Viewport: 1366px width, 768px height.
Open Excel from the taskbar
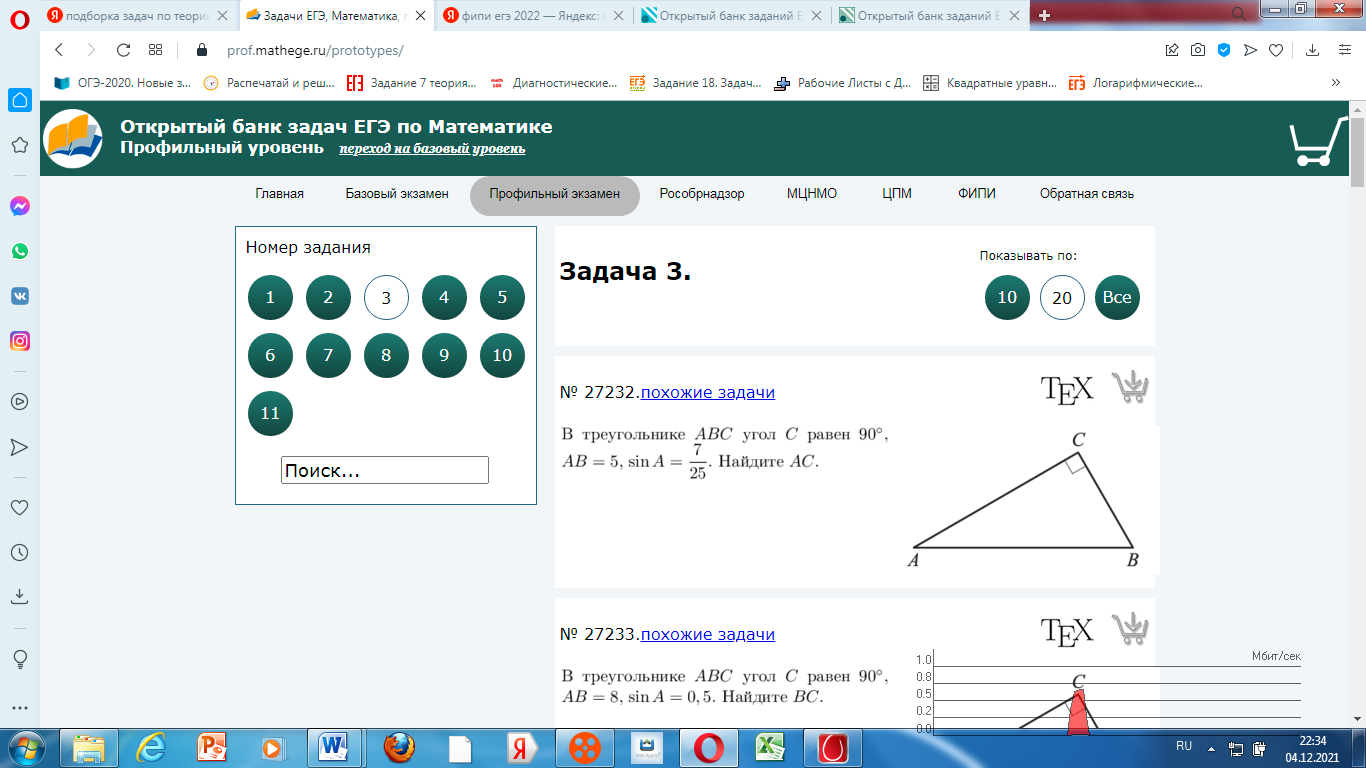[x=769, y=748]
